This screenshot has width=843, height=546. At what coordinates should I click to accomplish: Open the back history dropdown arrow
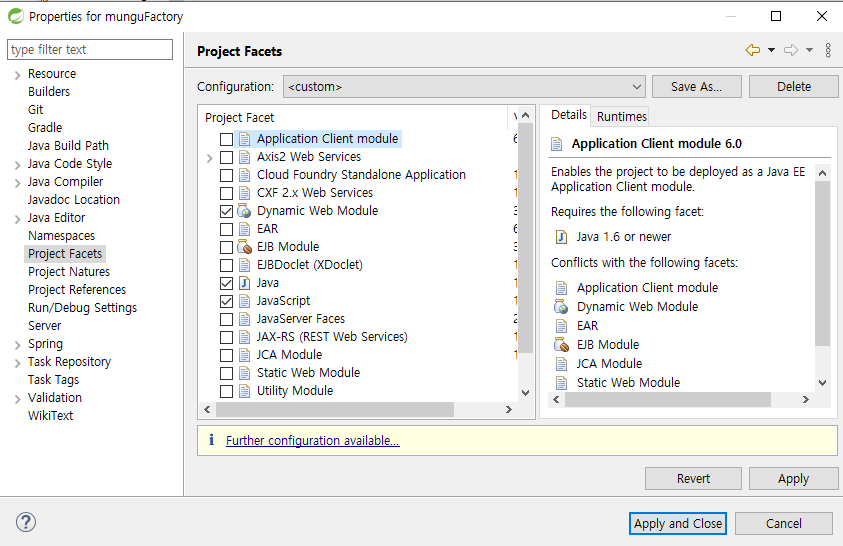click(x=771, y=50)
